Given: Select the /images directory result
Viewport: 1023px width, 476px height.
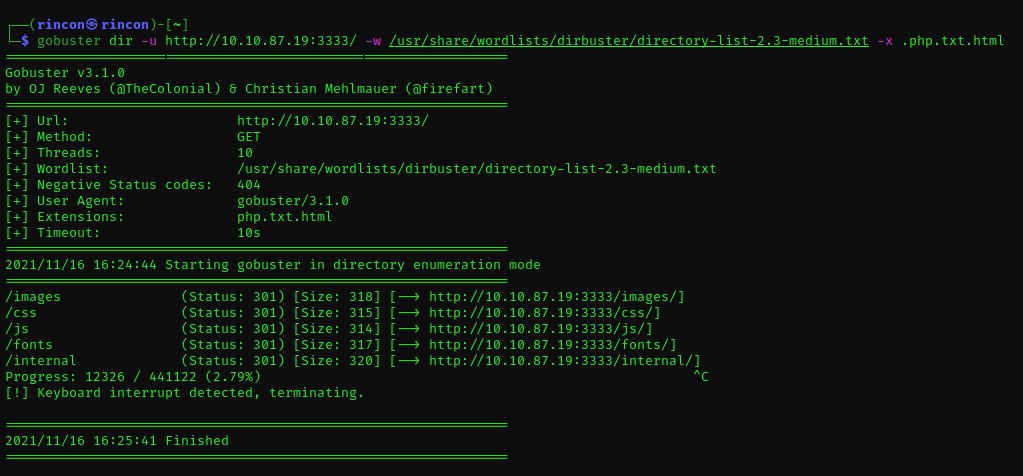Looking at the screenshot, I should pyautogui.click(x=33, y=297).
